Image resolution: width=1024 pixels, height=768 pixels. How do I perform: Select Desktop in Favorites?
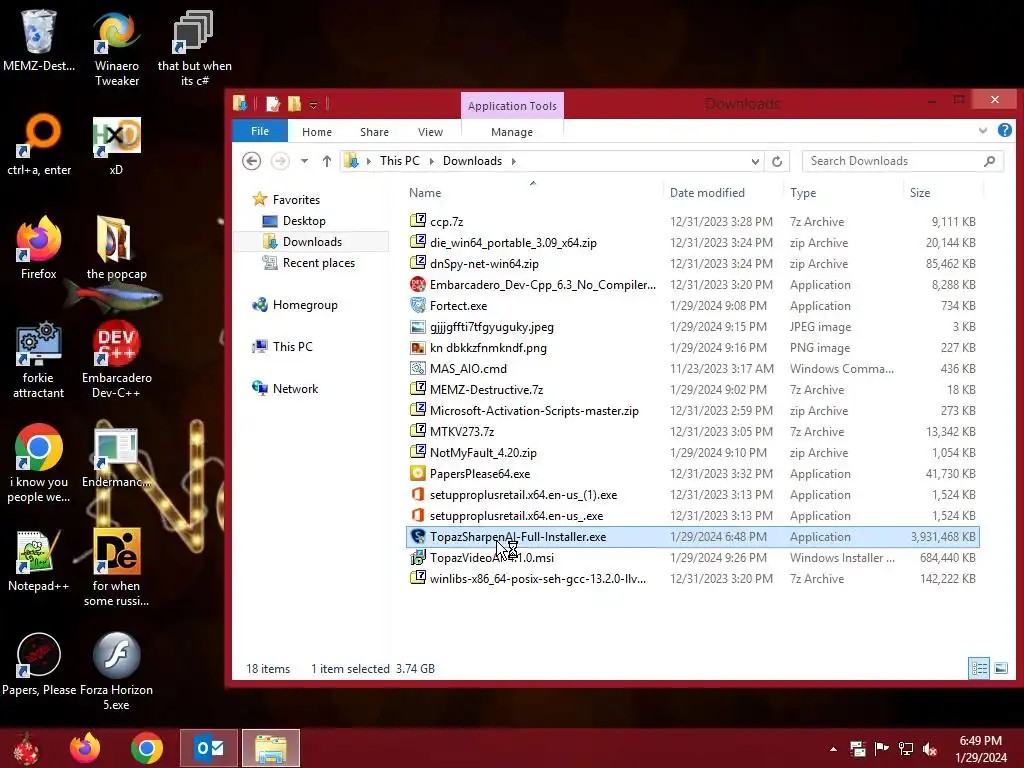(x=304, y=221)
